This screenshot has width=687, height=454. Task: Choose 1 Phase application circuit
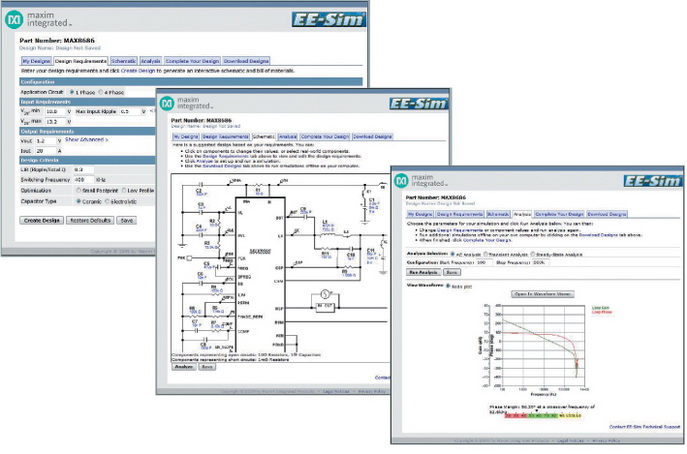click(x=72, y=92)
